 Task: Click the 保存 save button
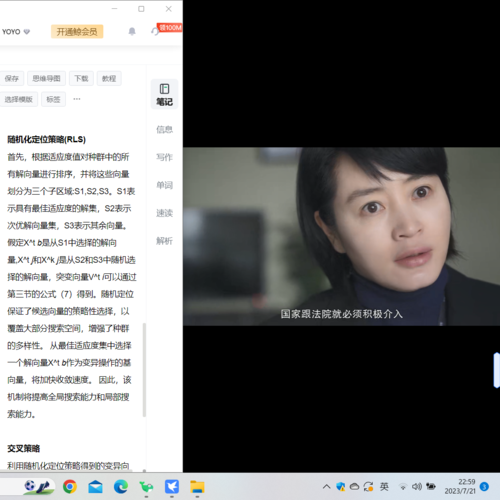(11, 78)
